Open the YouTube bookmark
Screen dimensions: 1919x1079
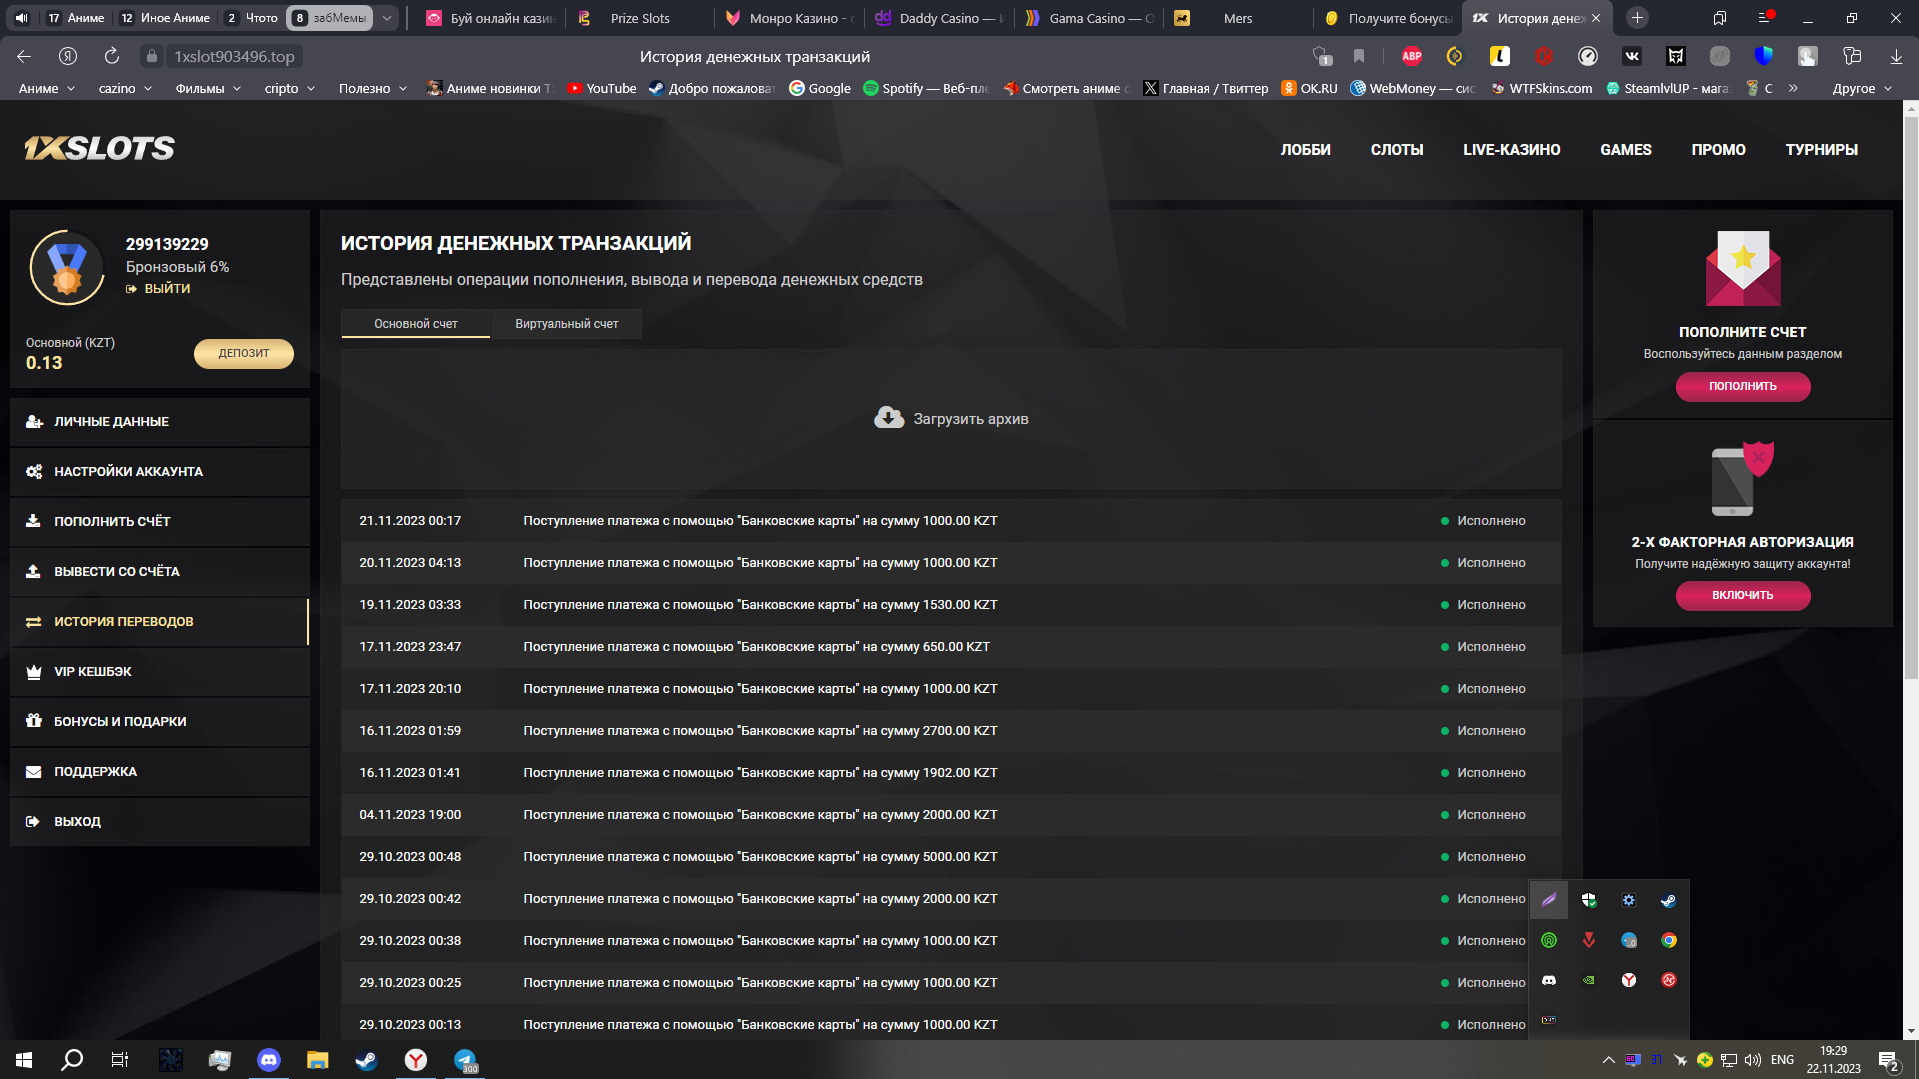coord(602,88)
